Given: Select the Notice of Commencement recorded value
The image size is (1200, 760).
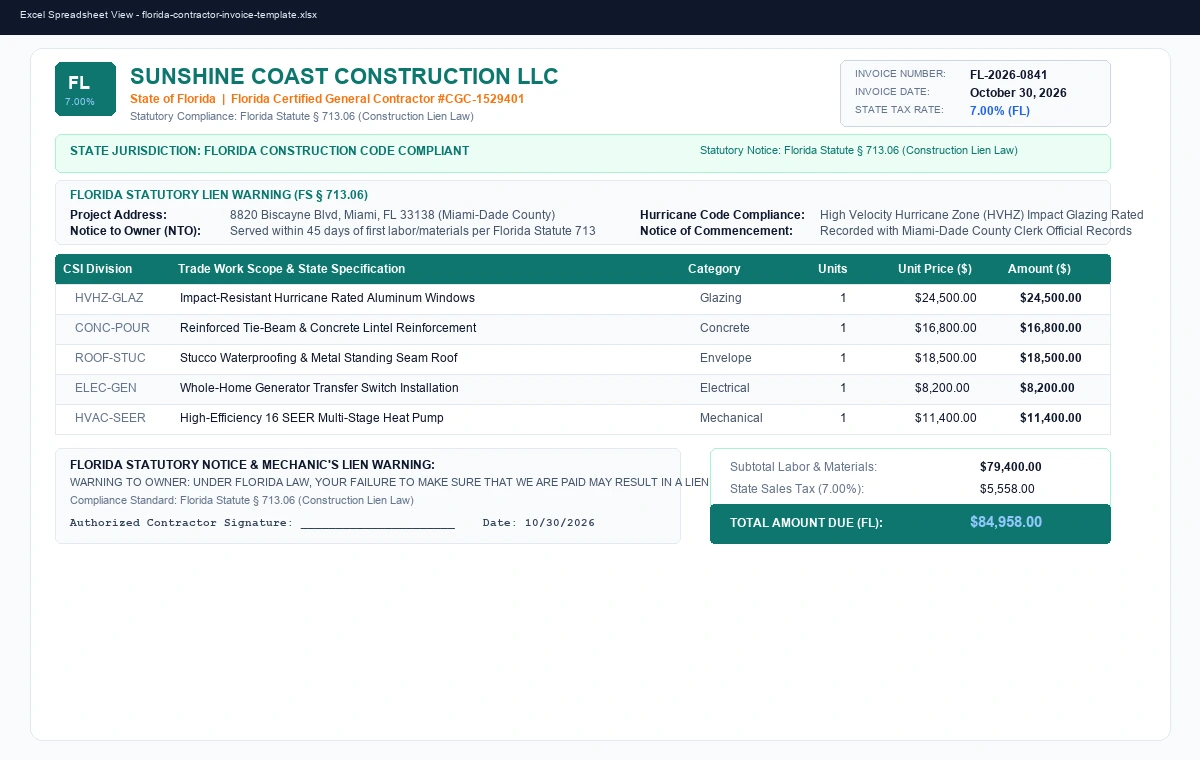Looking at the screenshot, I should (x=976, y=231).
